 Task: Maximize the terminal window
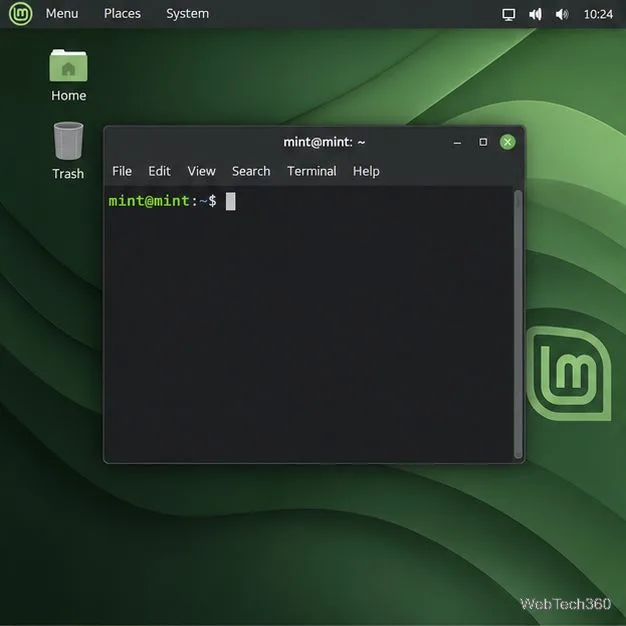coord(483,142)
